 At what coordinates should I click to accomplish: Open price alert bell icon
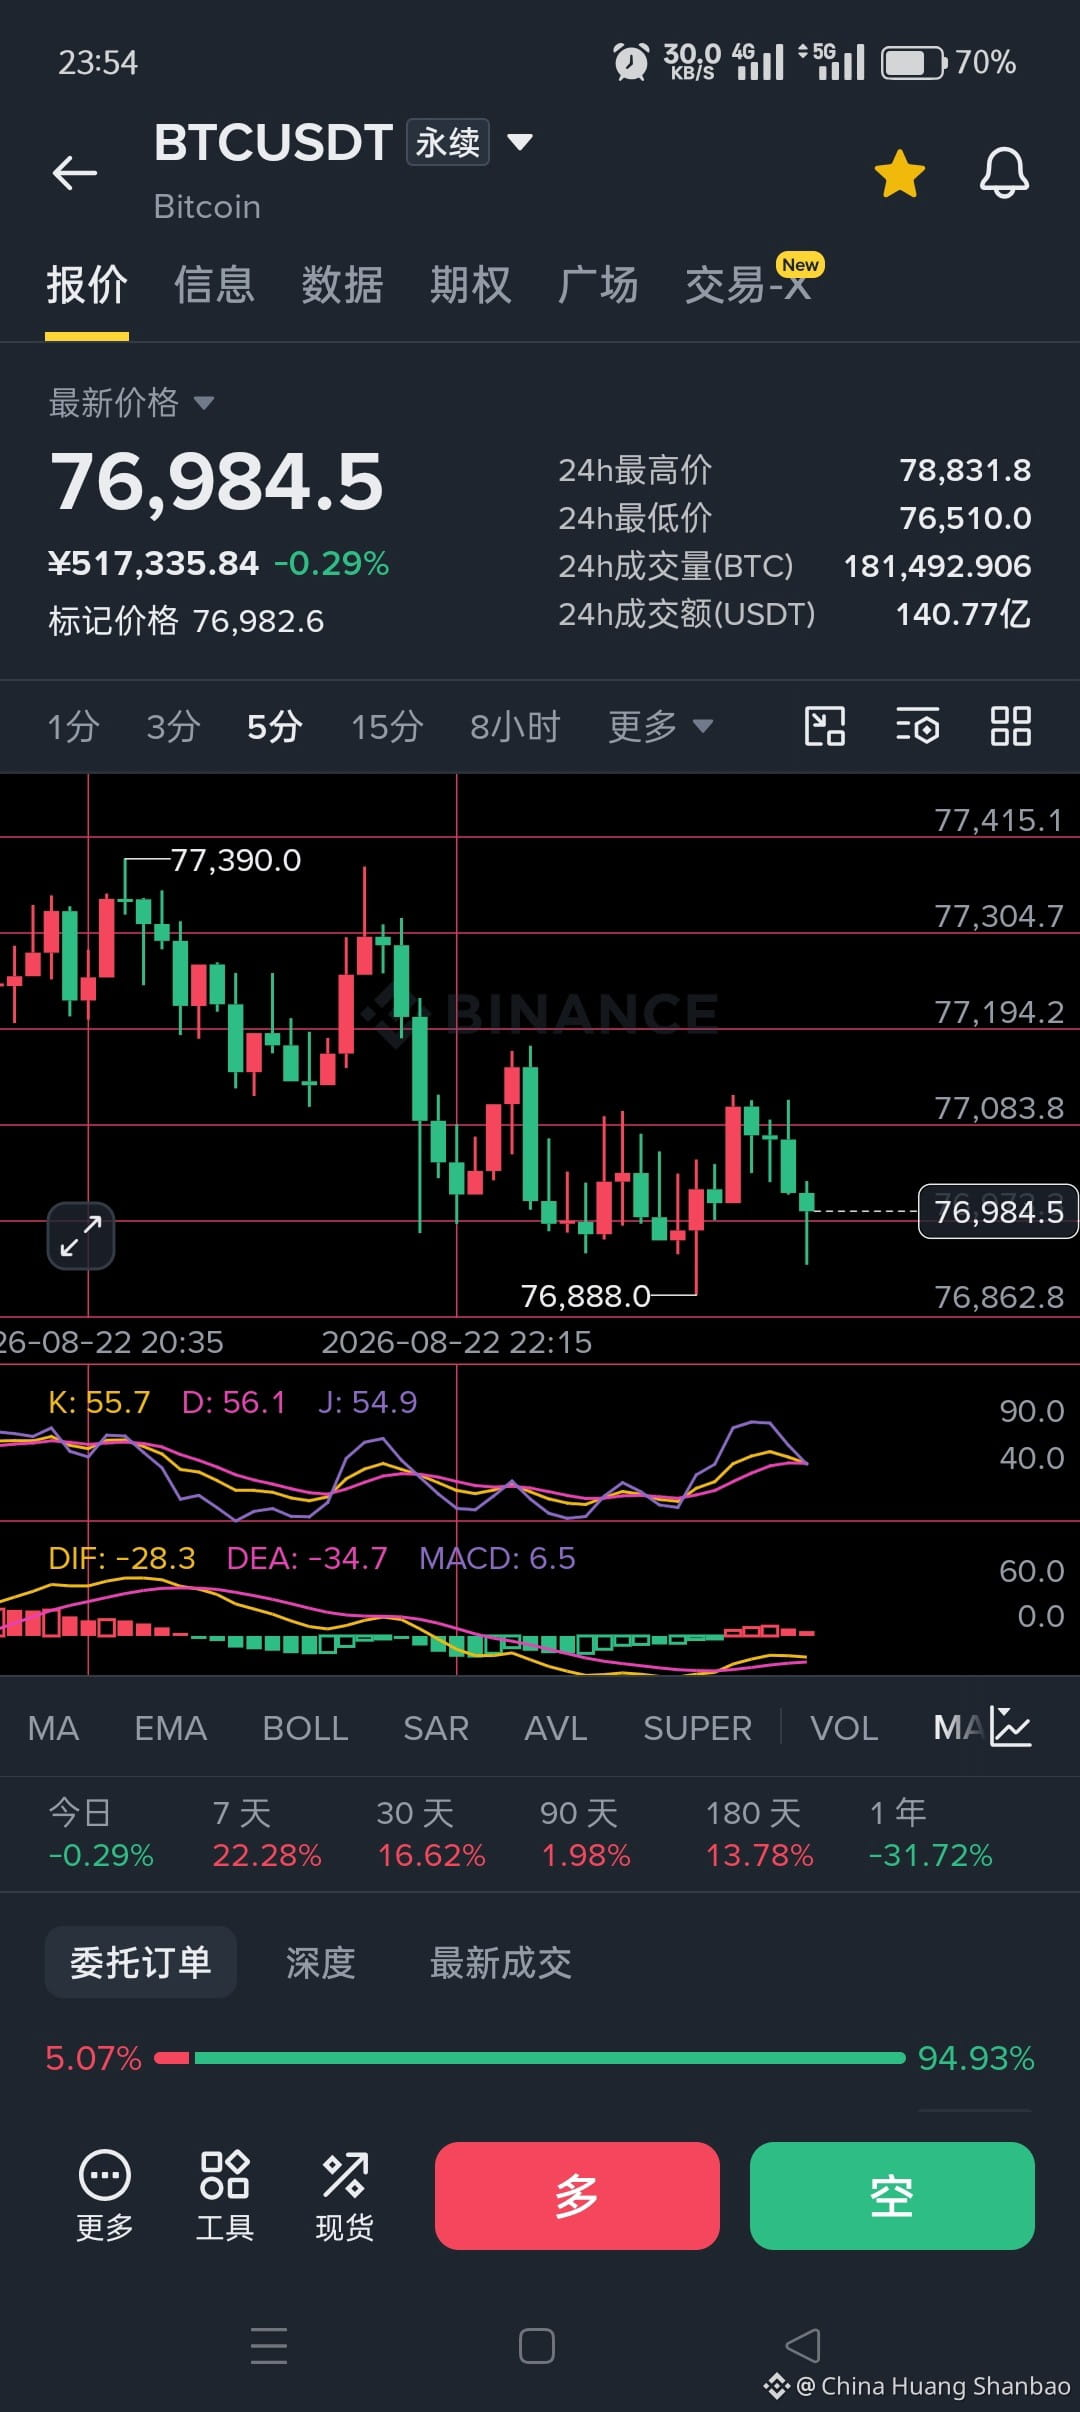(1004, 173)
